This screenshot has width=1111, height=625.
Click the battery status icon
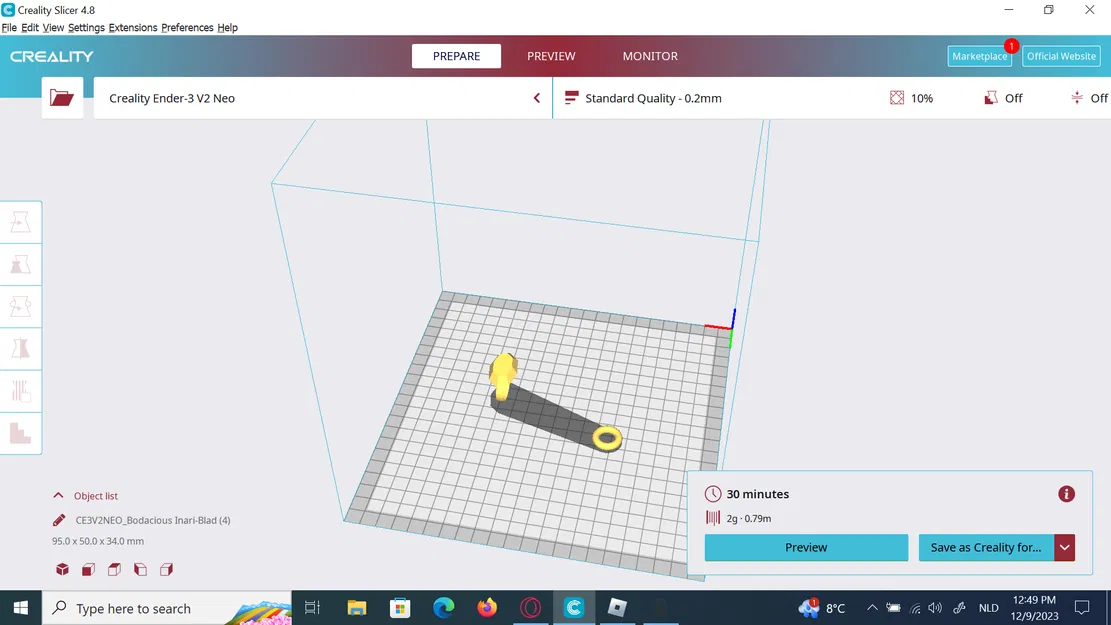click(893, 608)
